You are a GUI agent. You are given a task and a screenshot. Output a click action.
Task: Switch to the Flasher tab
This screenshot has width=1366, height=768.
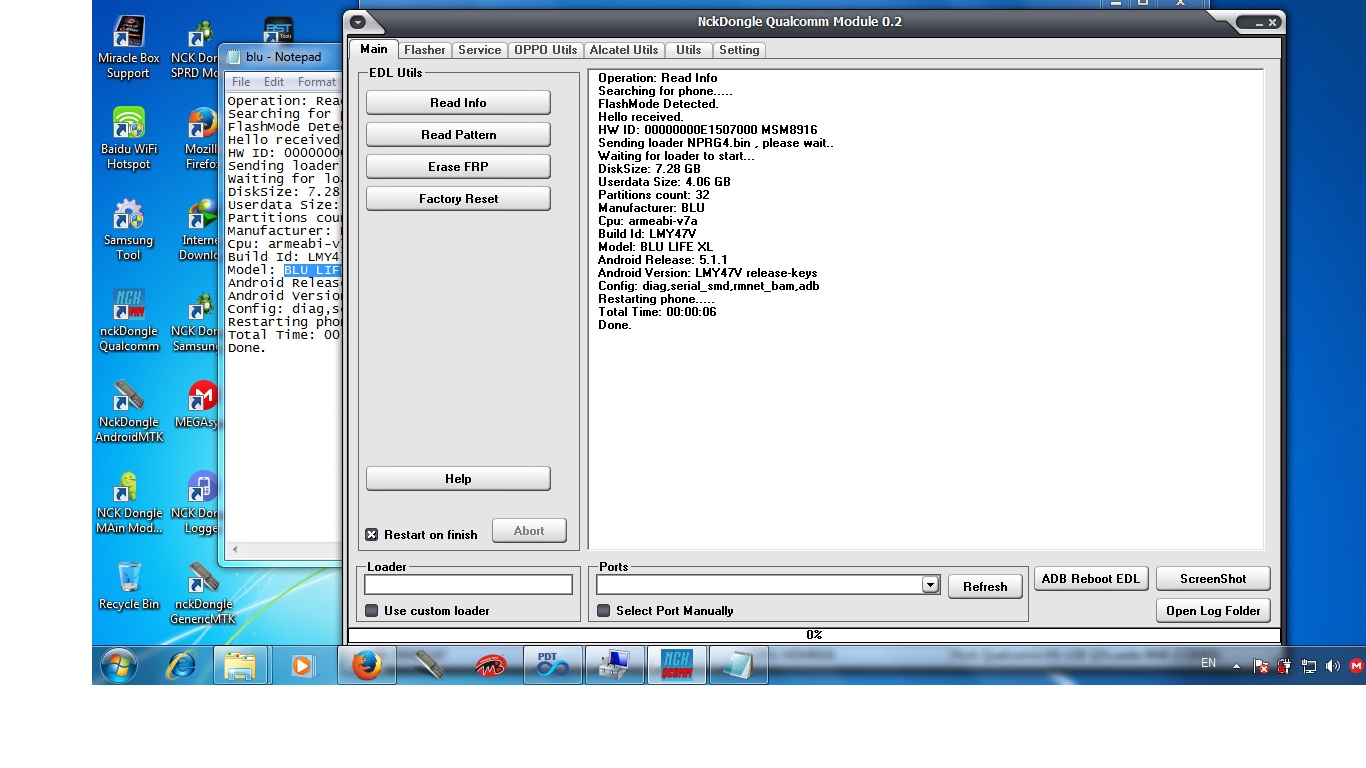(x=425, y=50)
